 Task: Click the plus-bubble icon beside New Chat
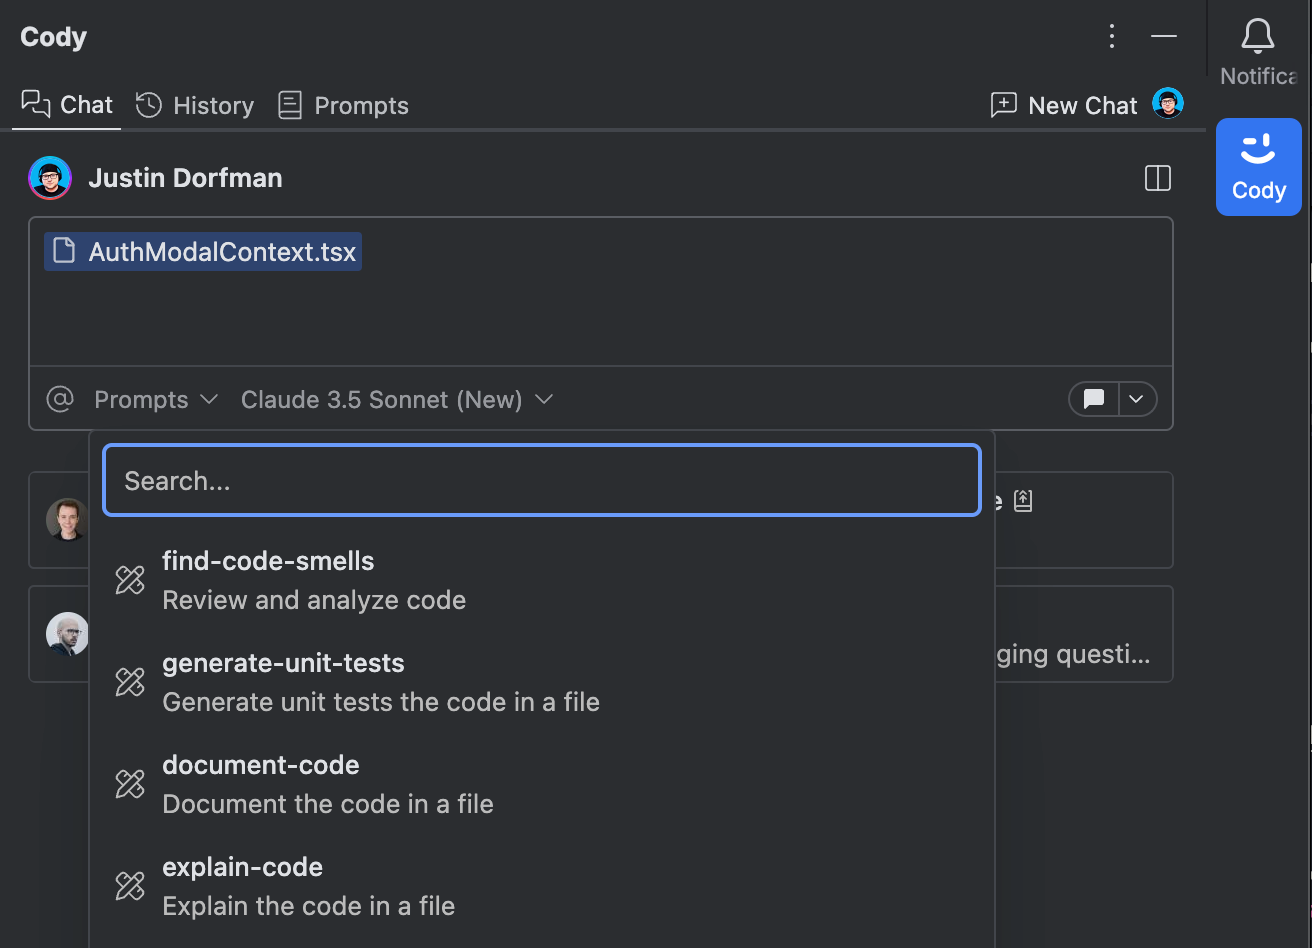tap(1003, 104)
